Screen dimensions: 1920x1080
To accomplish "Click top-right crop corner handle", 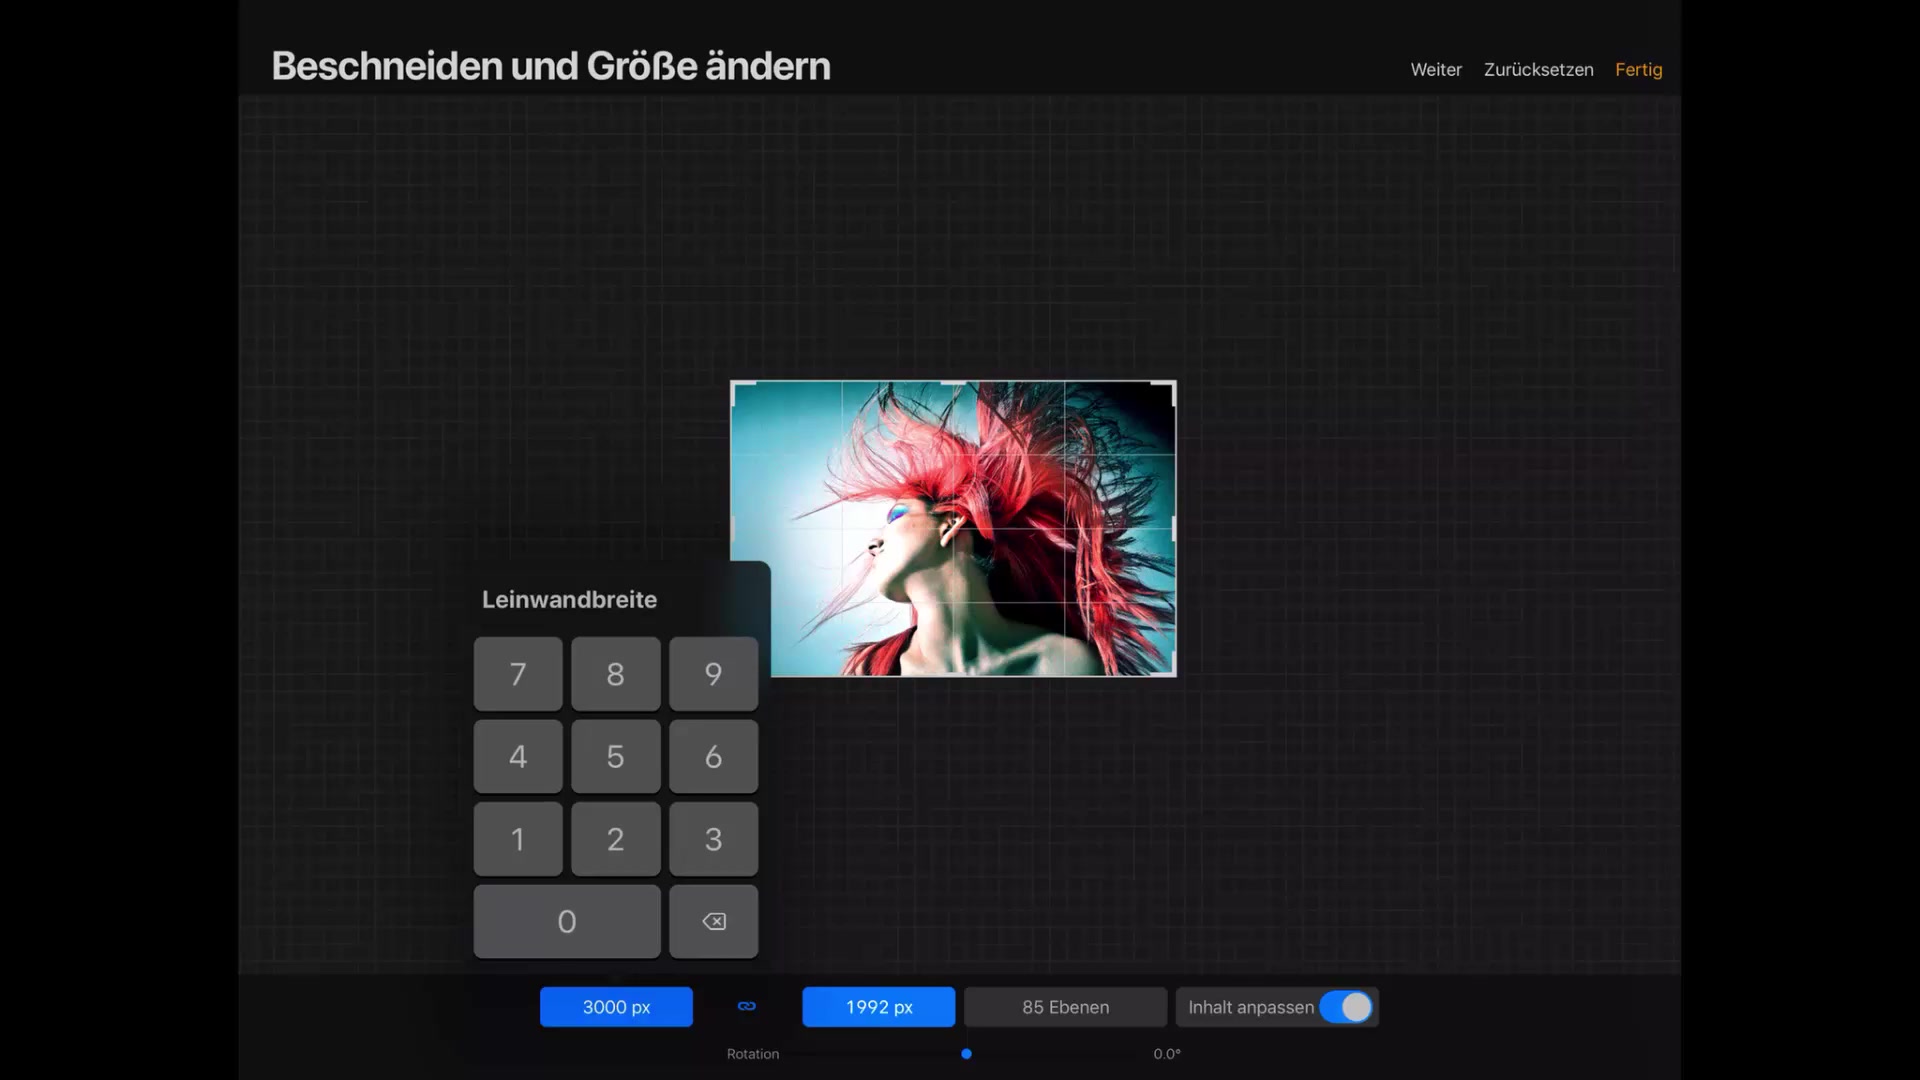I will (x=1171, y=386).
